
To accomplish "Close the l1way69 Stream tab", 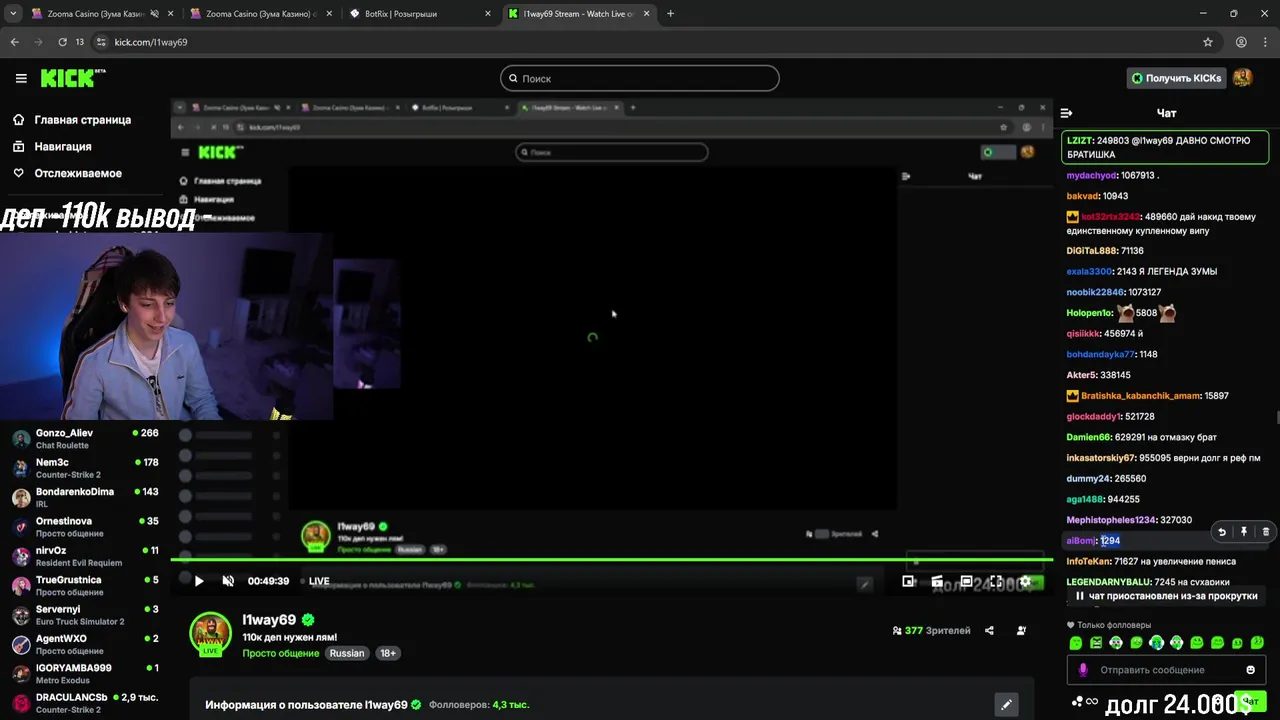I will pyautogui.click(x=647, y=14).
